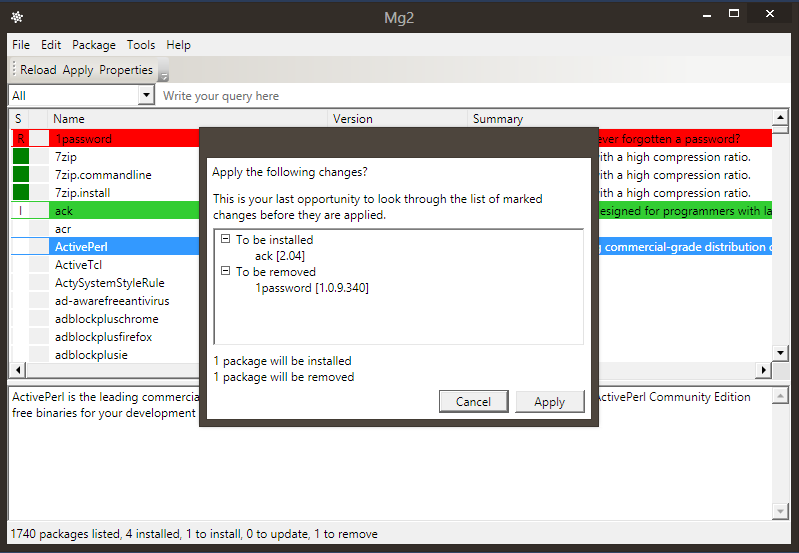Viewport: 799px width, 553px height.
Task: Open the Edit menu
Action: click(51, 45)
